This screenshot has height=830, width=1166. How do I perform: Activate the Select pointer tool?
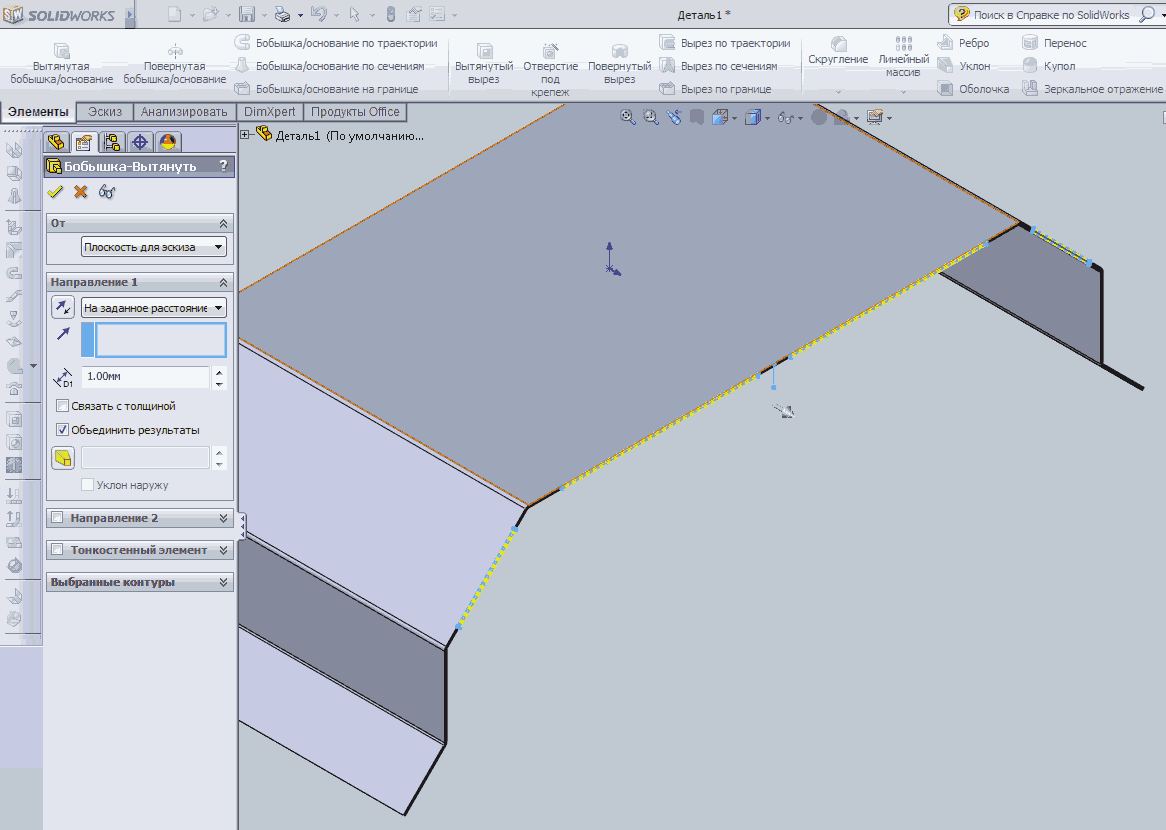[355, 14]
